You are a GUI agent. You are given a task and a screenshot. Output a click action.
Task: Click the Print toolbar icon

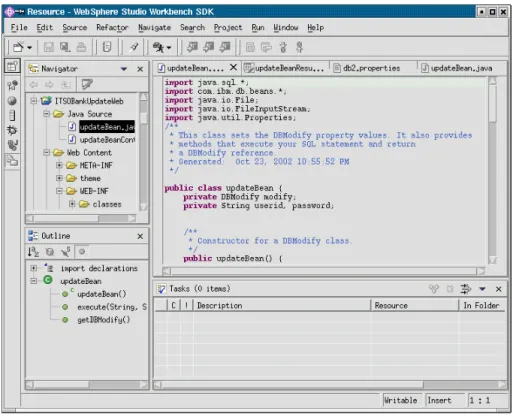[81, 47]
